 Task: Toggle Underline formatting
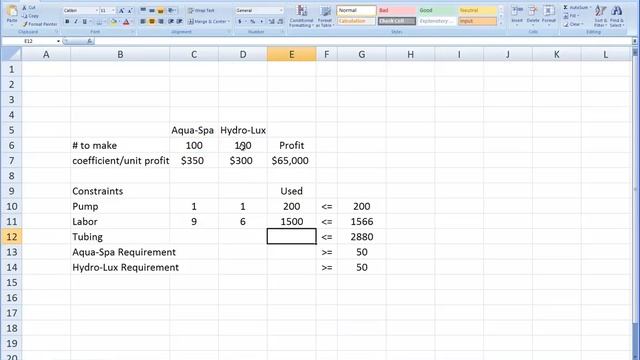coord(84,22)
